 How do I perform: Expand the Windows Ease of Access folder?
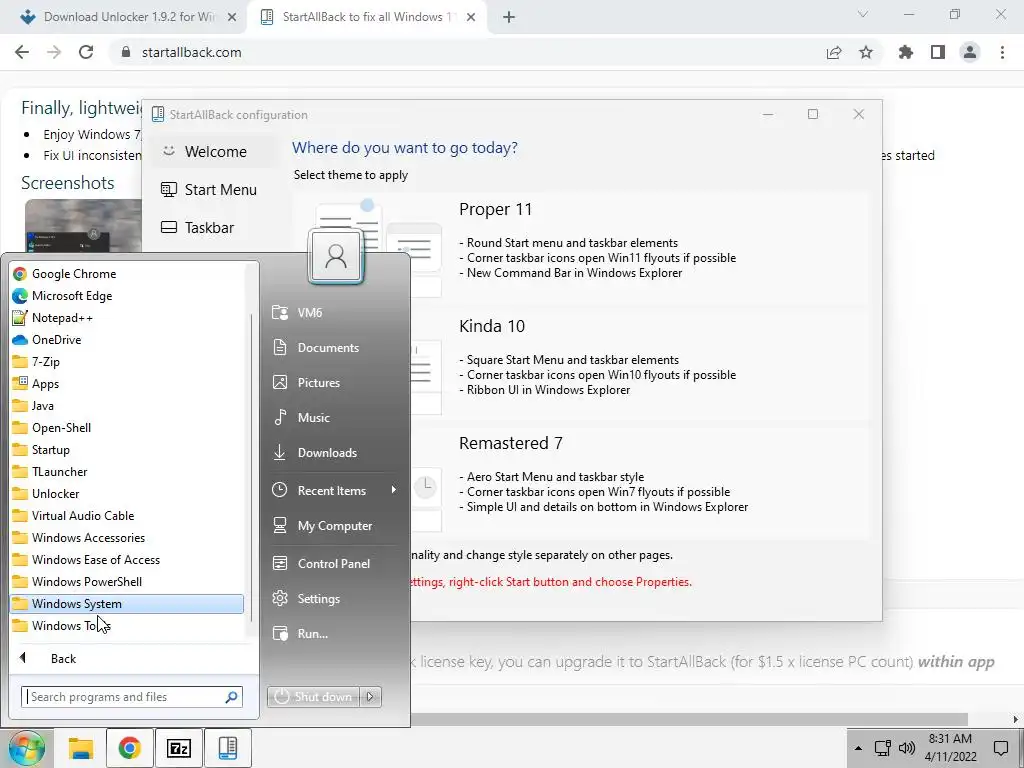click(127, 560)
